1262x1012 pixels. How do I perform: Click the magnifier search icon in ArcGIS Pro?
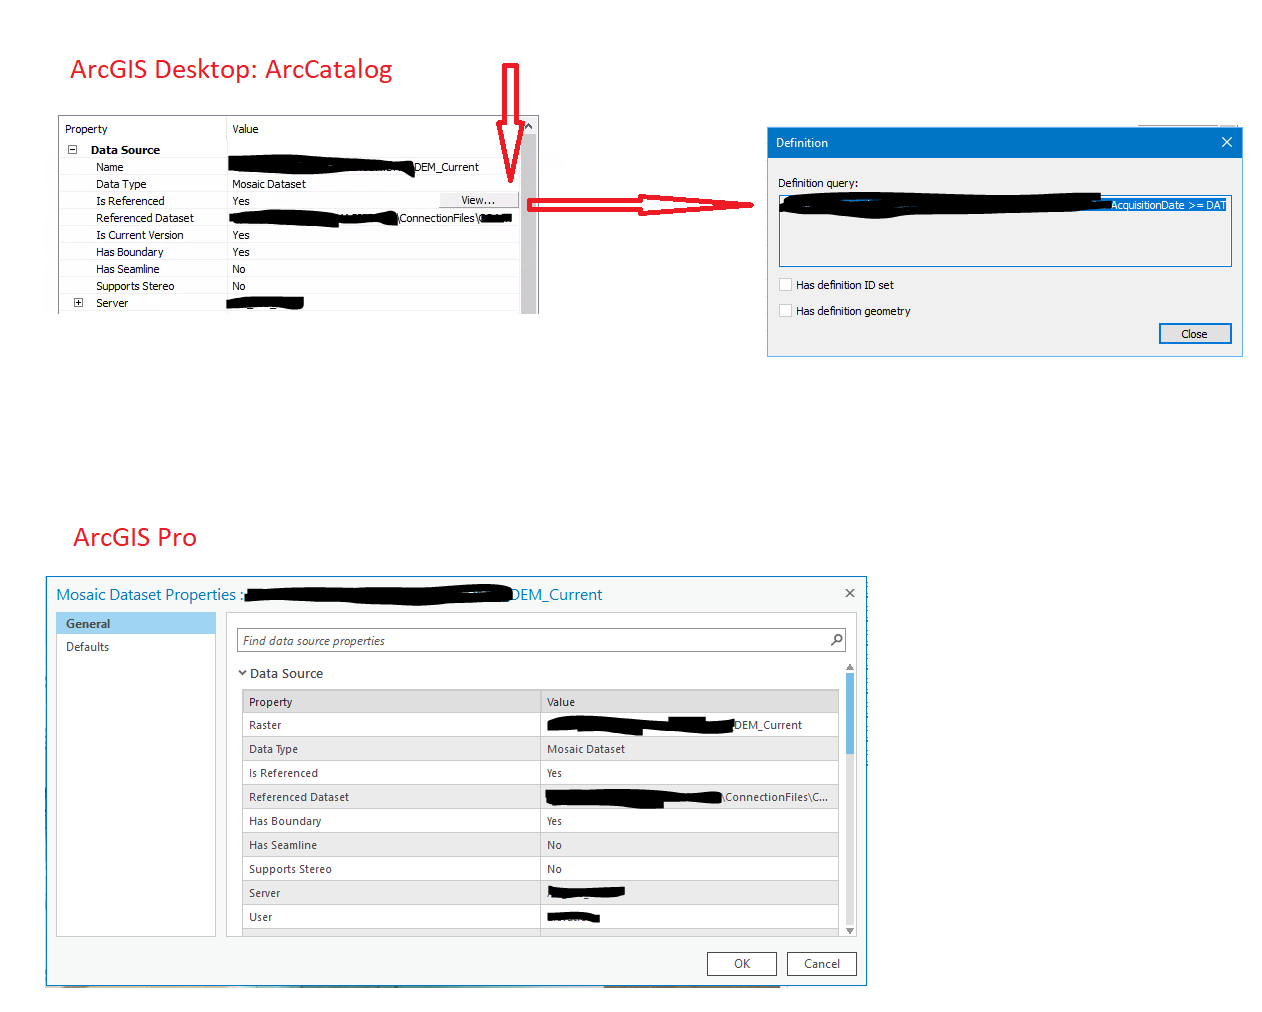tap(837, 640)
